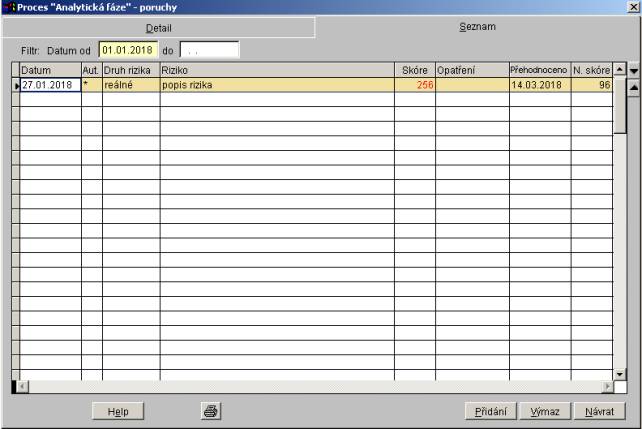Focus the Datum od filter field

coord(127,49)
